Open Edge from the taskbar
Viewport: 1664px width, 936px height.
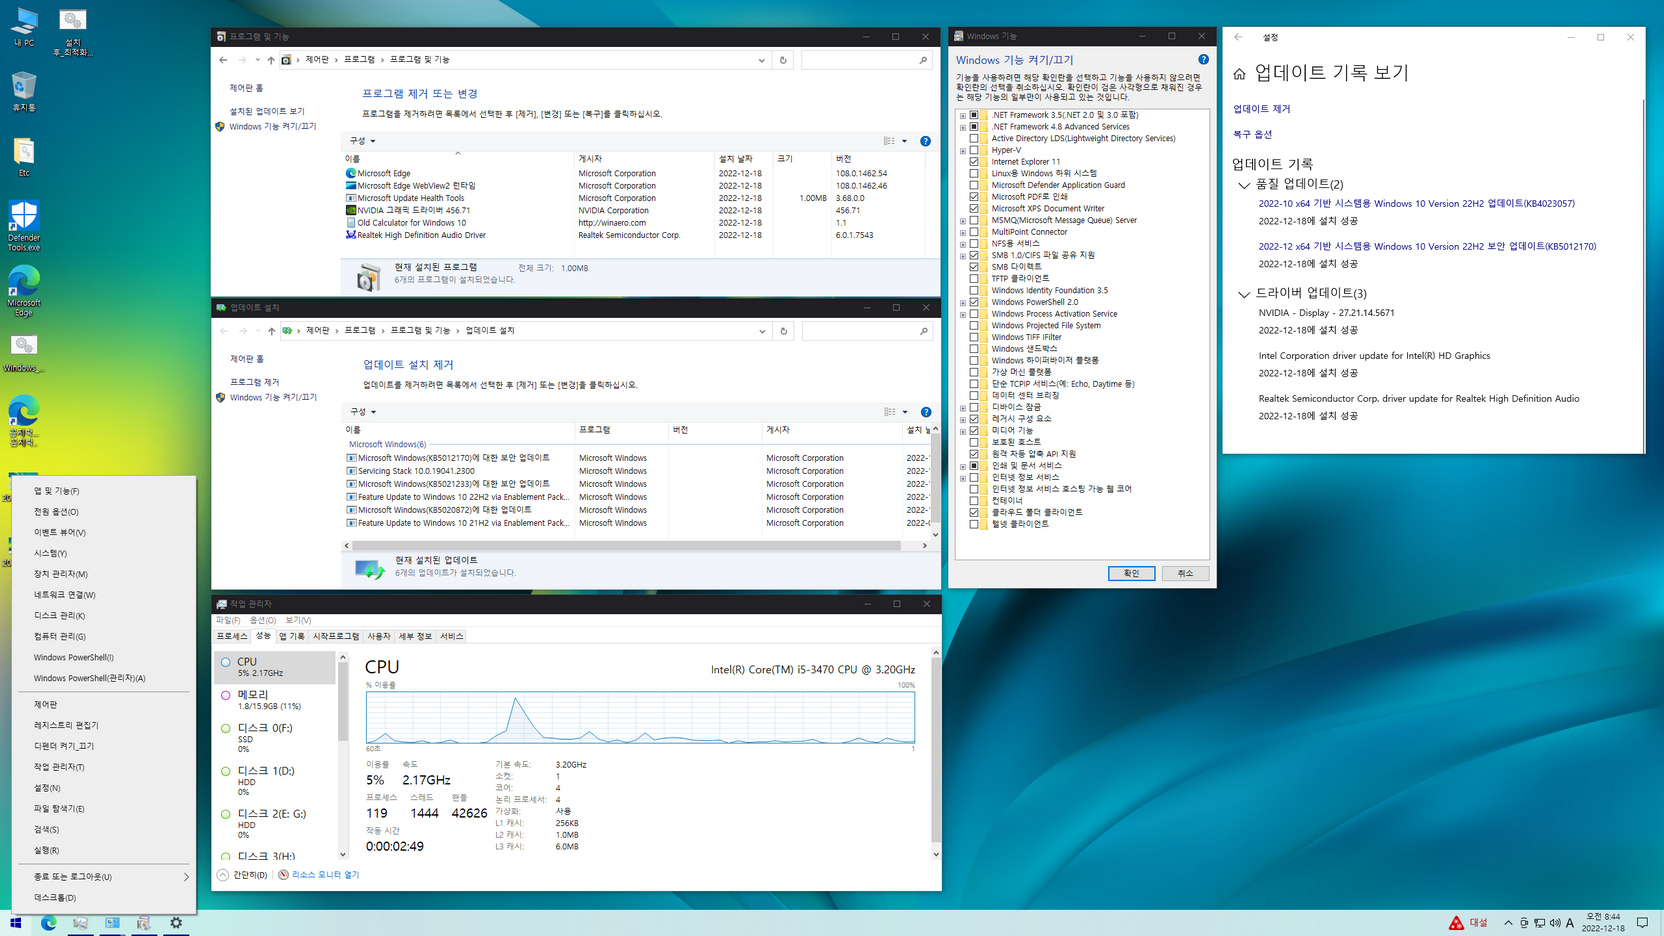point(48,923)
